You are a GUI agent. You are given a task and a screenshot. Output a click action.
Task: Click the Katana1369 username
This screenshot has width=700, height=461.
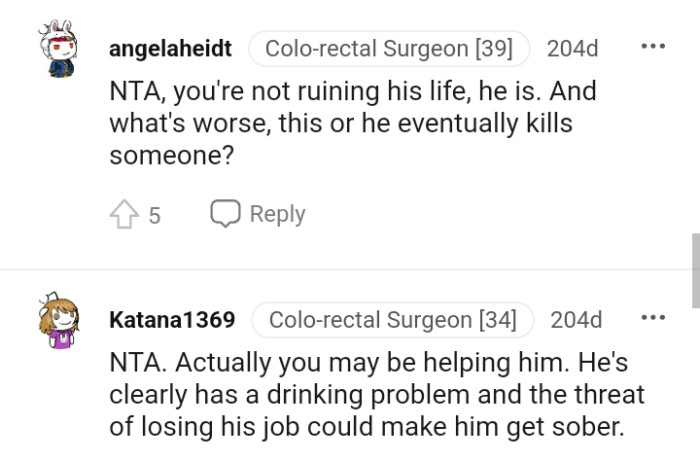[172, 320]
